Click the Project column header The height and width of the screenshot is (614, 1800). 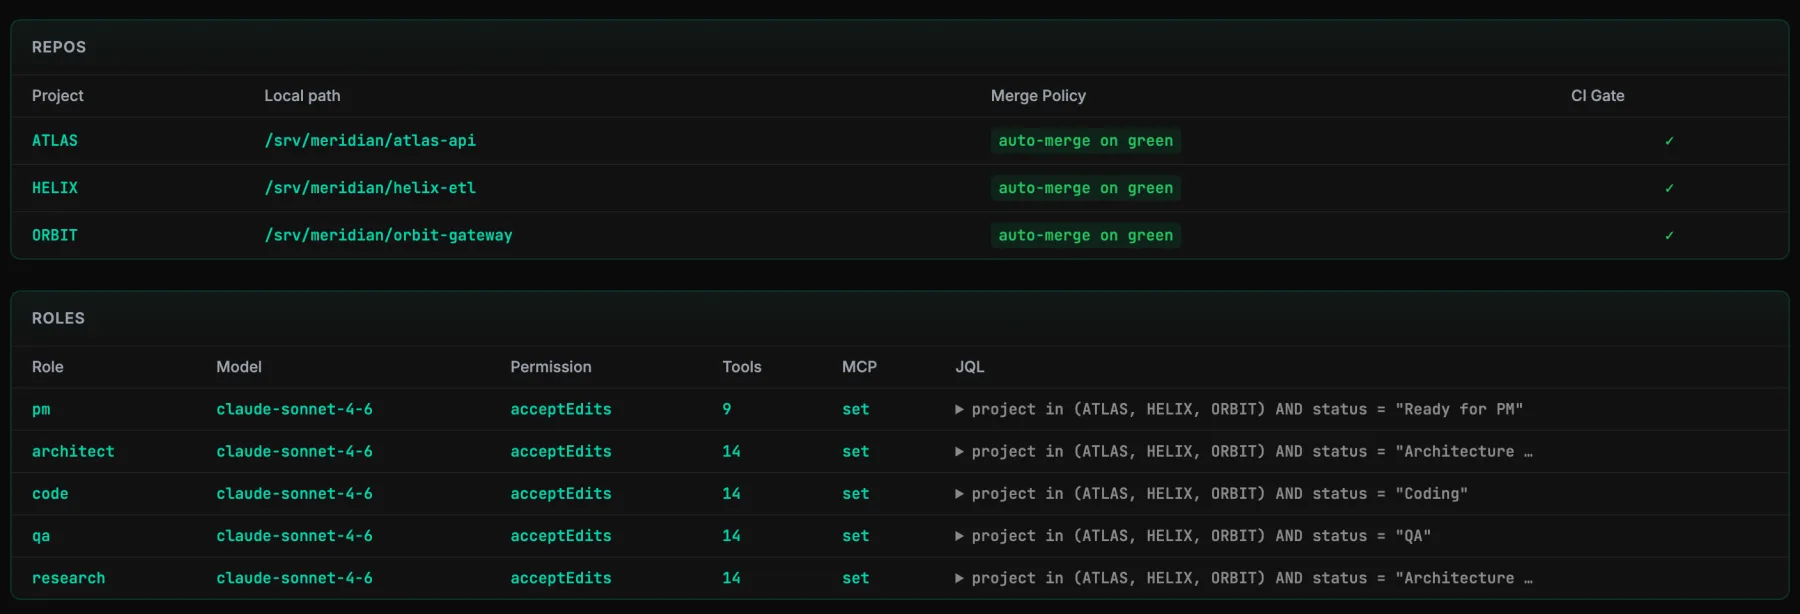point(58,96)
